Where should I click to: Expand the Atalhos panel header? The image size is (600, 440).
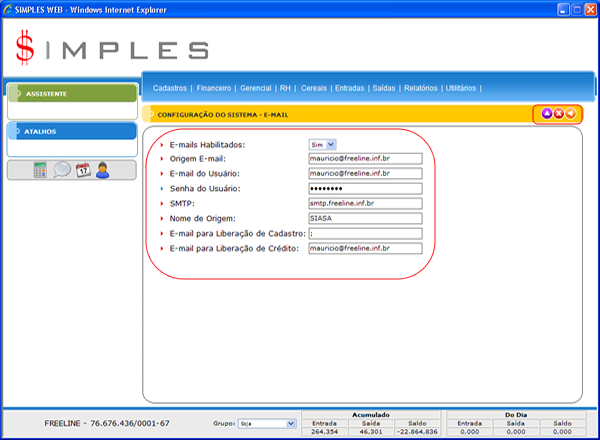(x=71, y=131)
